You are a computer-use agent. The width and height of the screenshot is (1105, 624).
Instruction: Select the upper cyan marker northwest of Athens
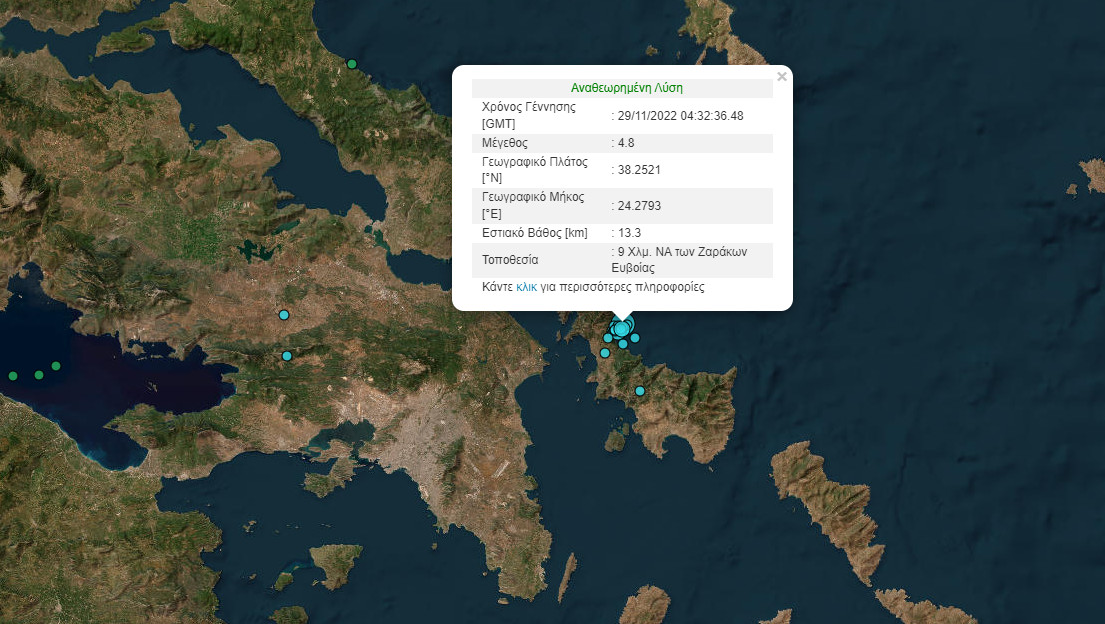pyautogui.click(x=284, y=315)
